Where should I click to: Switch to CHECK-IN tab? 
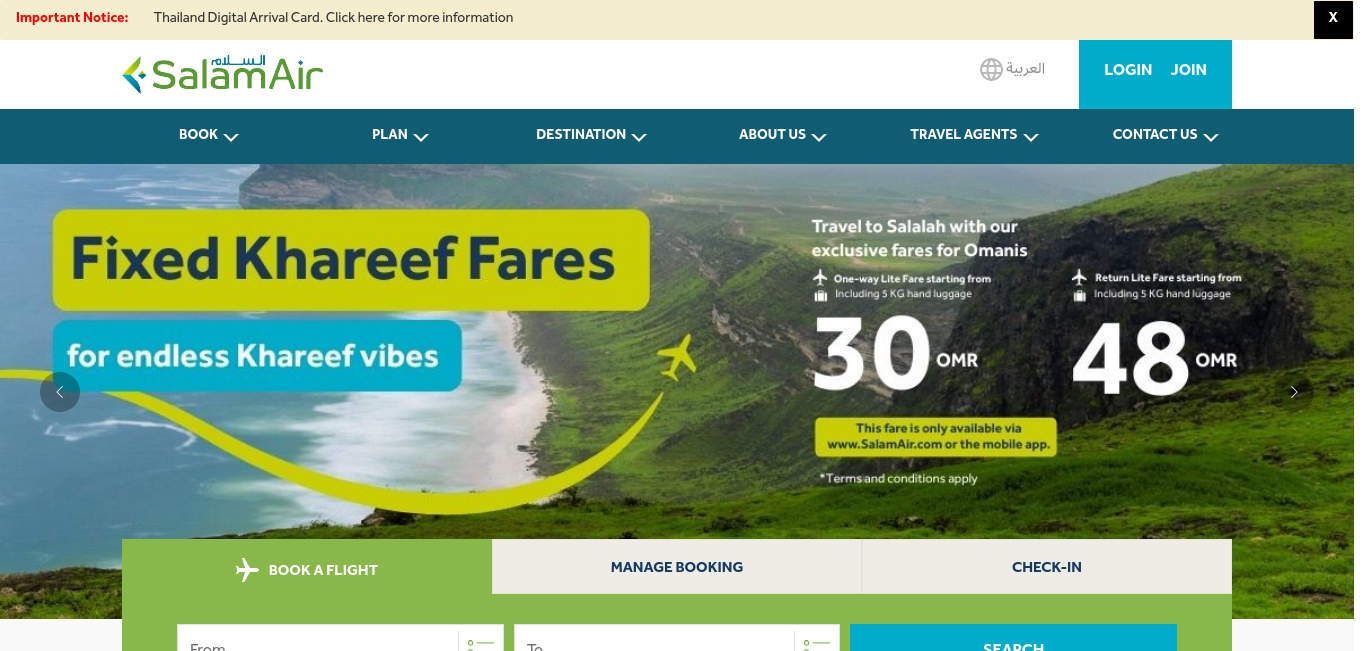[x=1047, y=567]
